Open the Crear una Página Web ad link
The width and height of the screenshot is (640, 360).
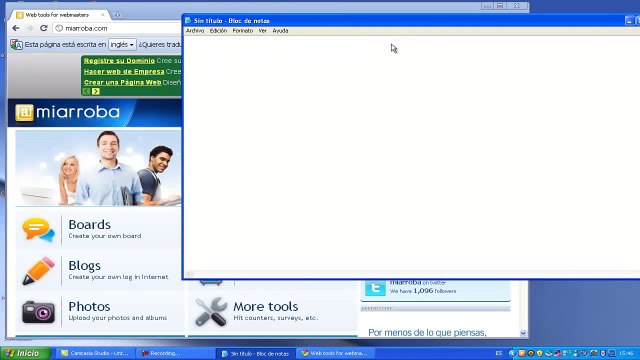coord(122,82)
